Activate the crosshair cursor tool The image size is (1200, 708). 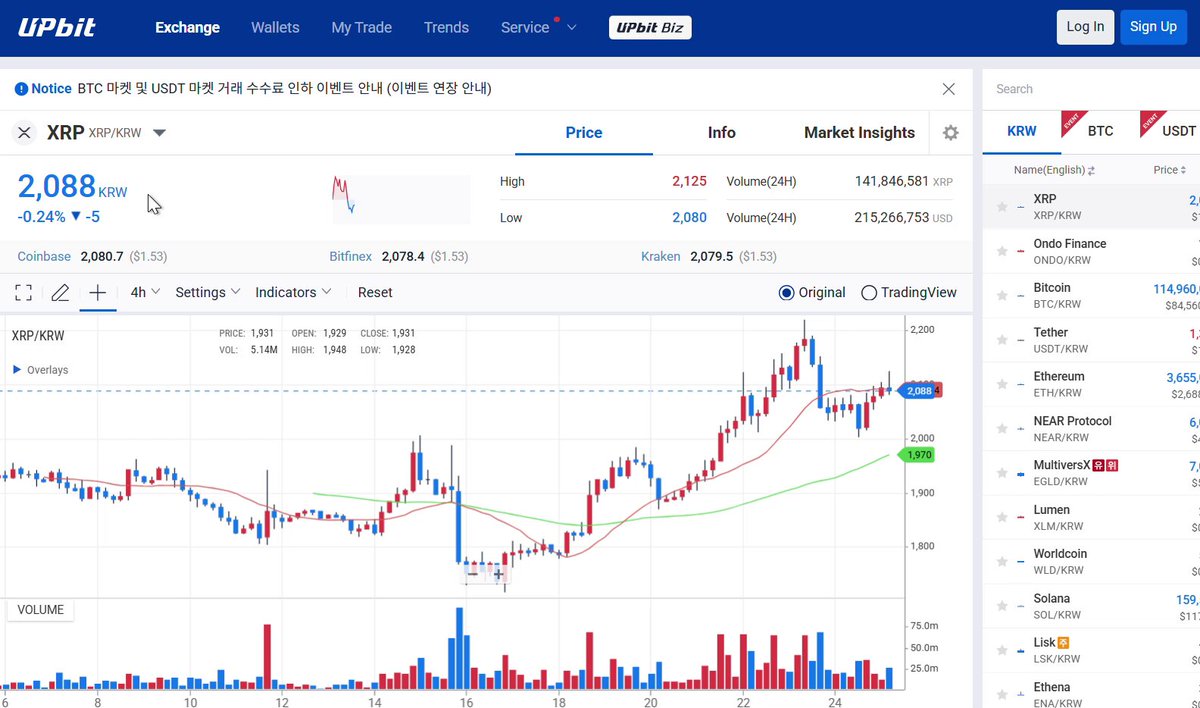pos(97,292)
